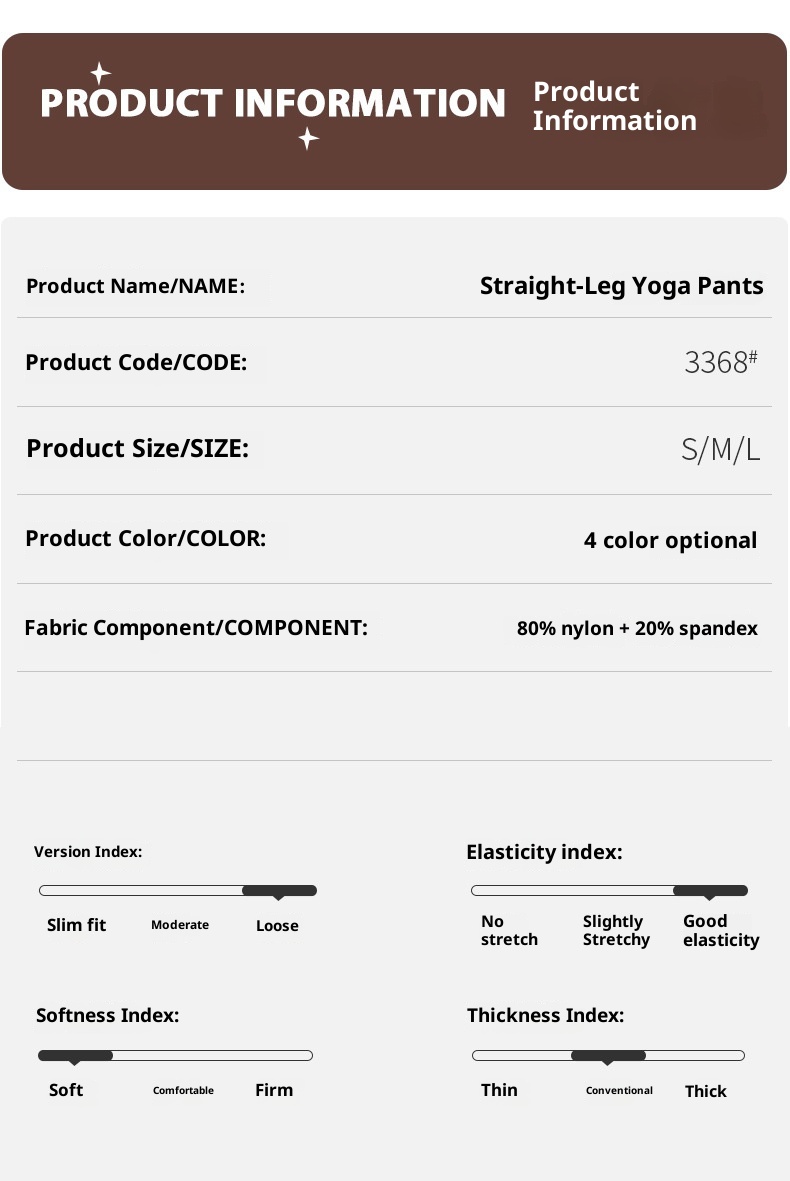The height and width of the screenshot is (1181, 790).
Task: Click the Straight-Leg Yoga Pants product name
Action: coord(621,286)
